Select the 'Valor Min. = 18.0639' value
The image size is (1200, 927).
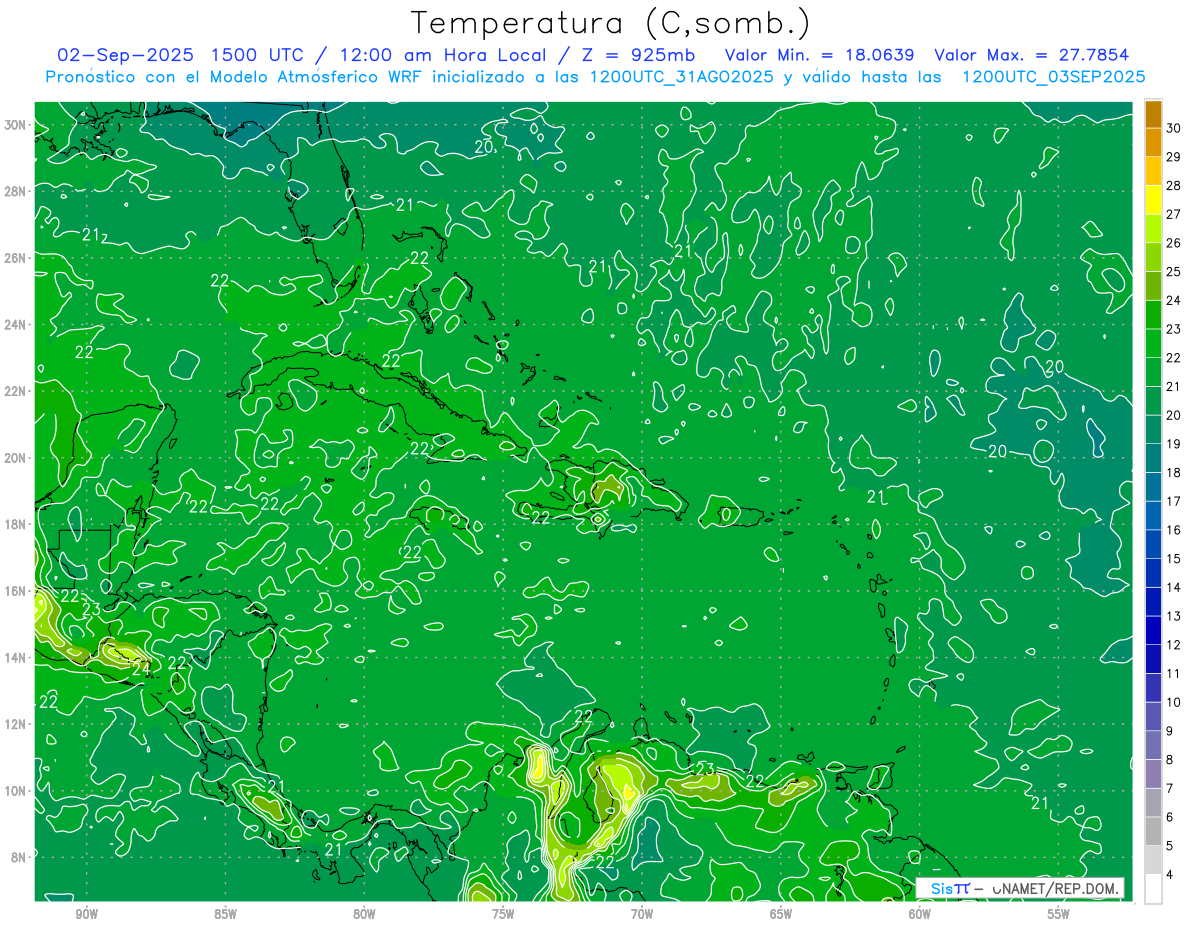[x=819, y=55]
